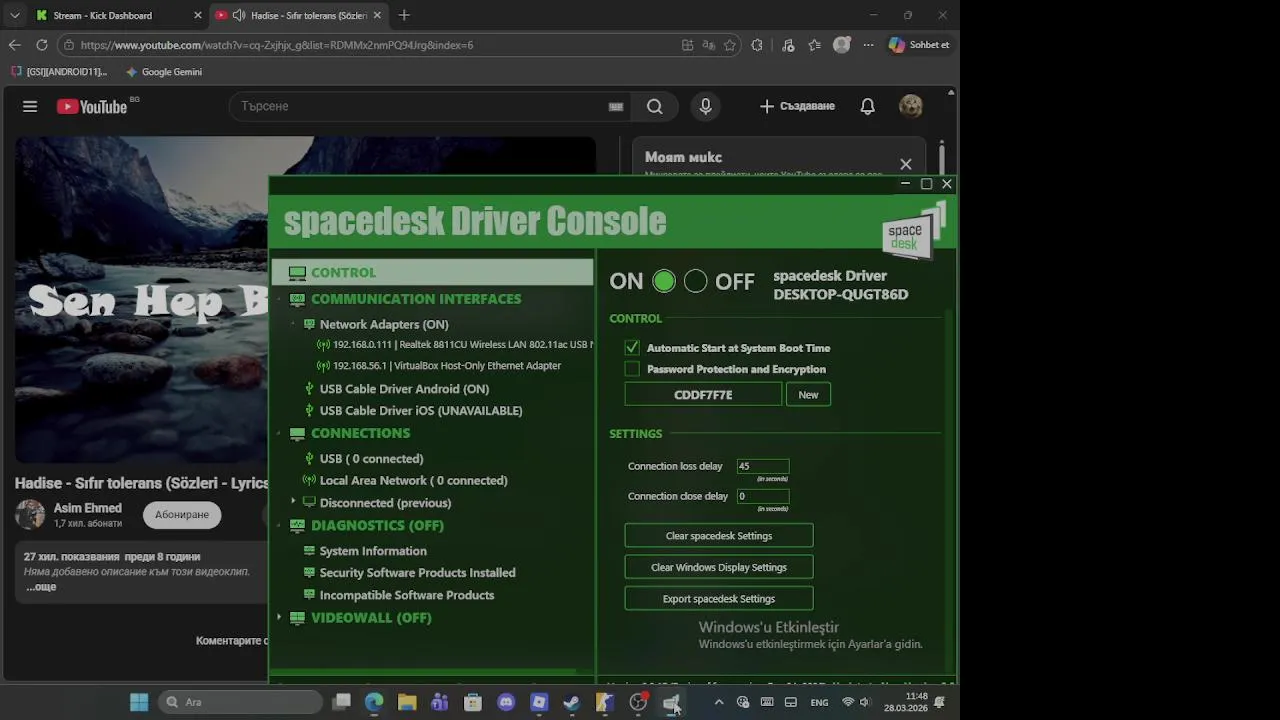Click the Edge Extensions puzzle icon
The width and height of the screenshot is (1280, 720).
pos(756,45)
